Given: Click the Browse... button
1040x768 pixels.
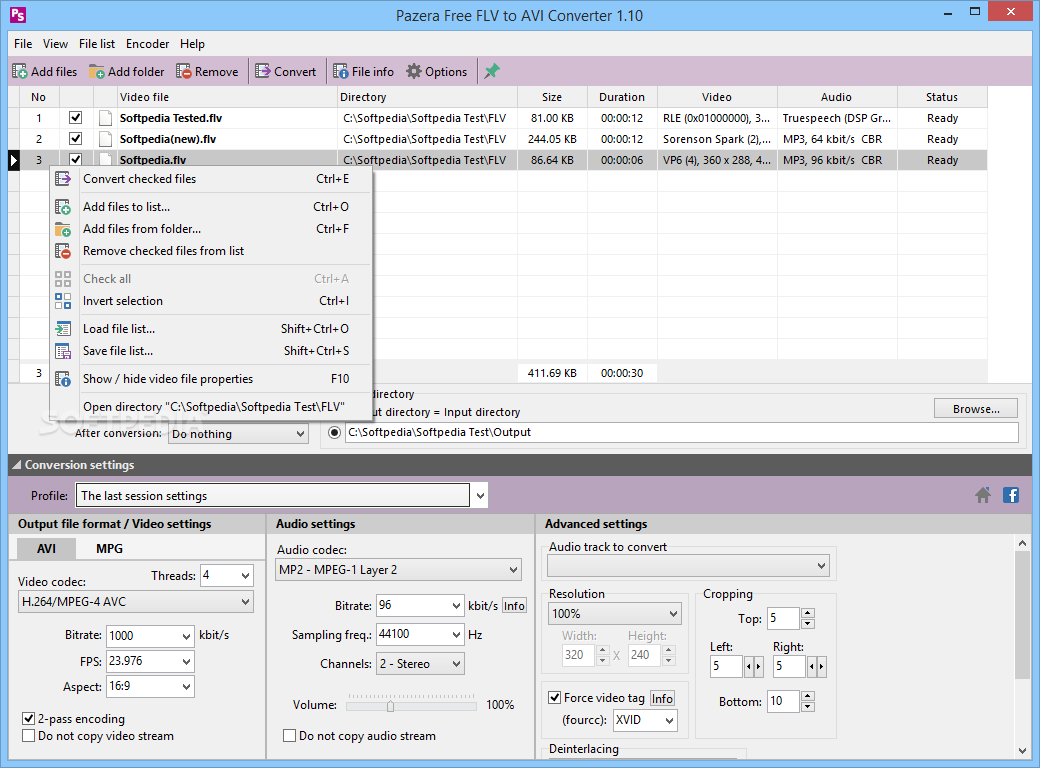Looking at the screenshot, I should 976,409.
